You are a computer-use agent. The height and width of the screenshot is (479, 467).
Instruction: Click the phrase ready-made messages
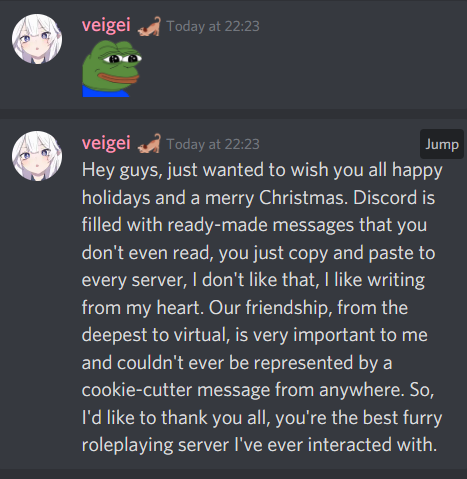pos(261,225)
